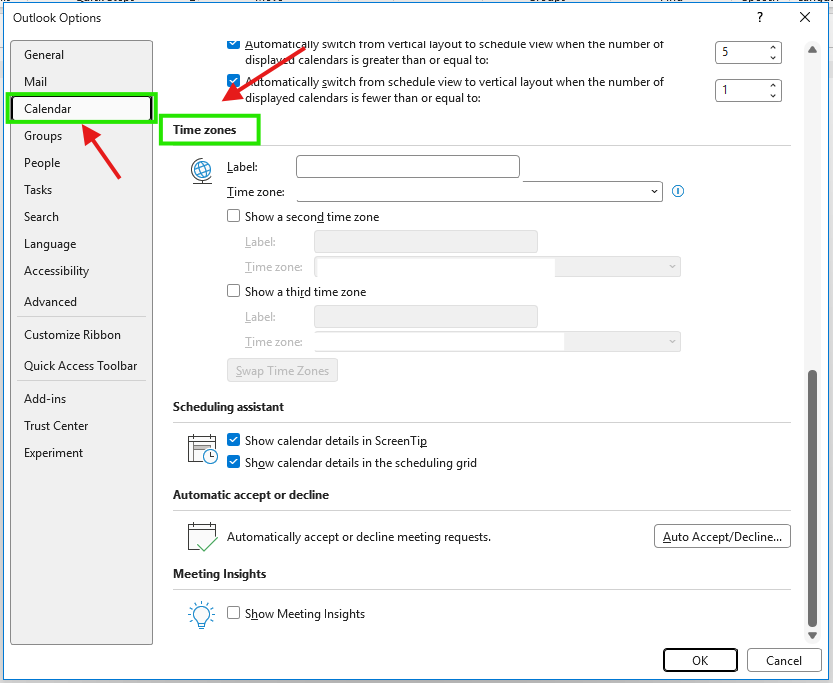Toggle switch from vertical layout to schedule view
The width and height of the screenshot is (833, 683).
tap(233, 44)
